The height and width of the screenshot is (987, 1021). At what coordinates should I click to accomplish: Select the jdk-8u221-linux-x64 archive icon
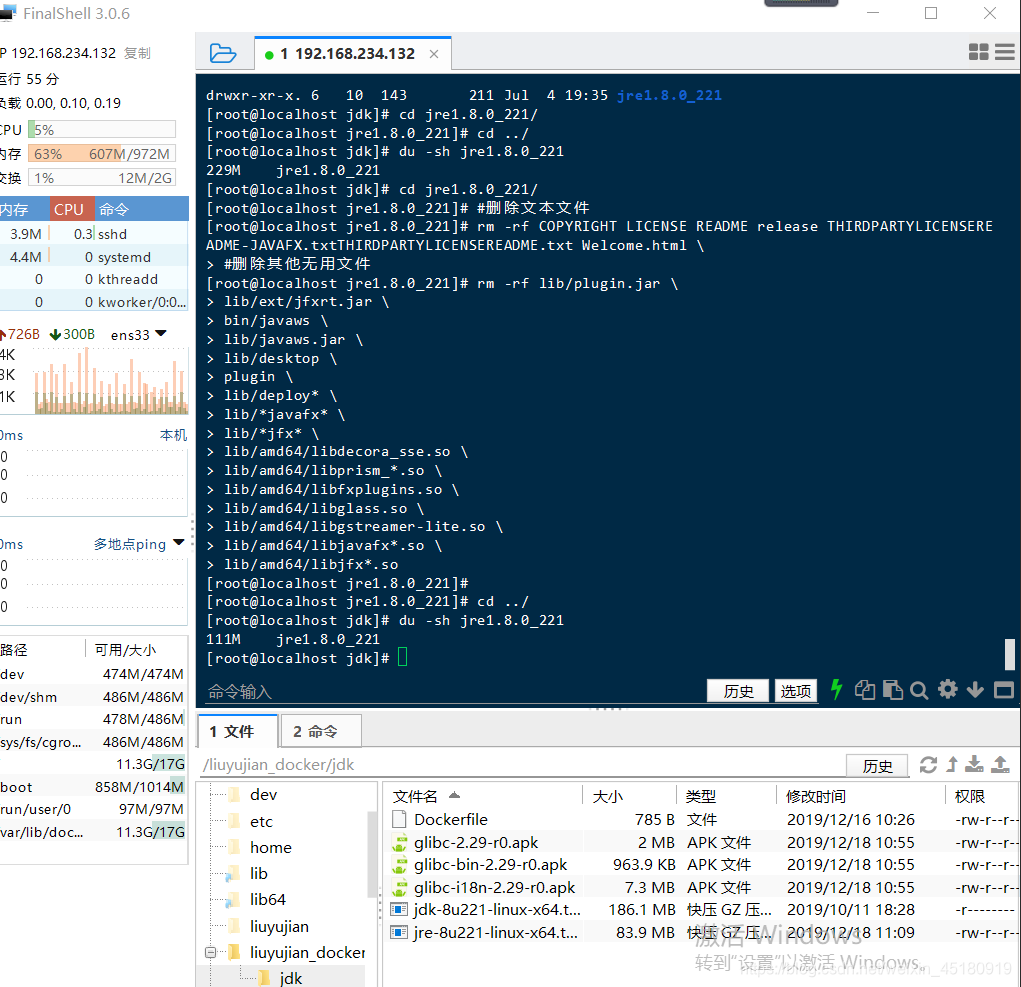coord(399,910)
